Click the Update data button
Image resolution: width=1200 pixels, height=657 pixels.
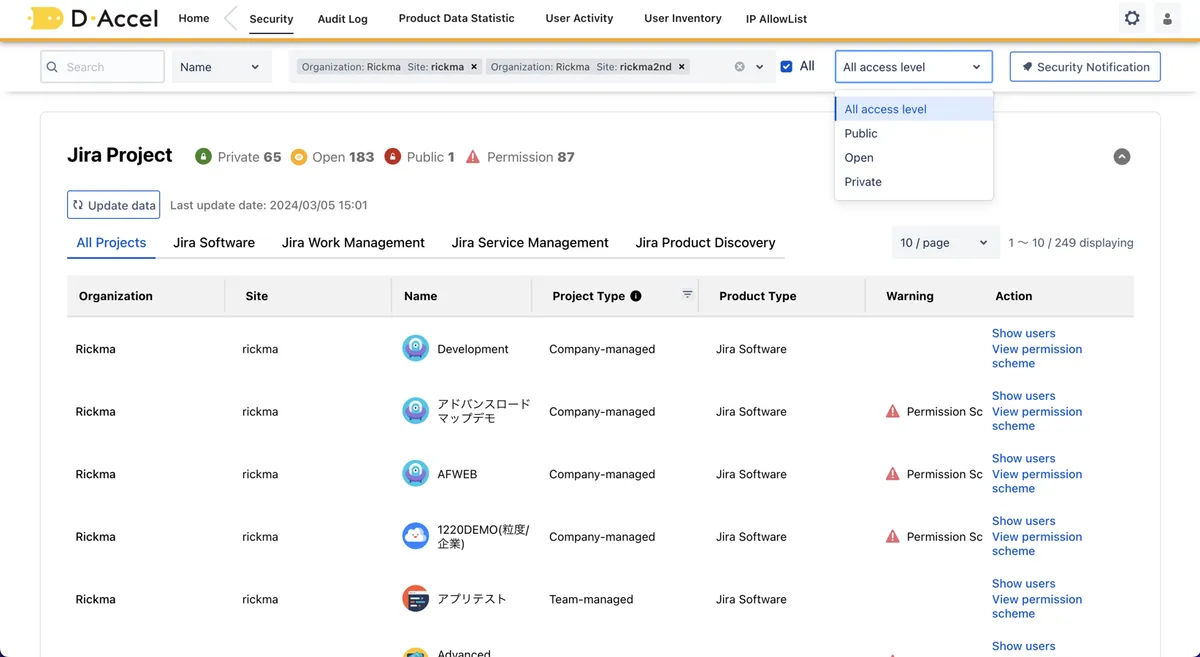pyautogui.click(x=114, y=205)
